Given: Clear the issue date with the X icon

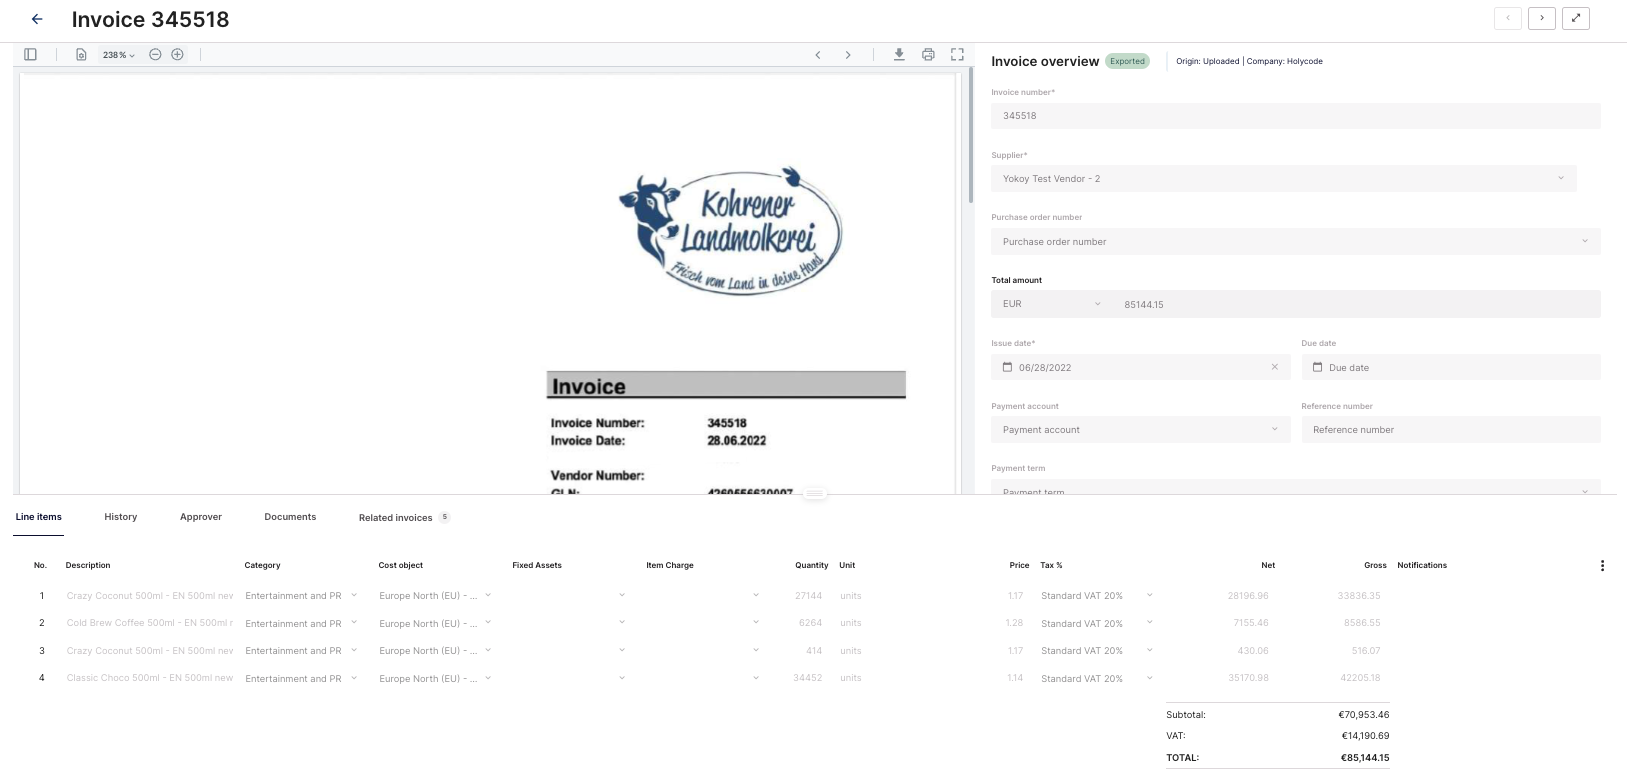Looking at the screenshot, I should pyautogui.click(x=1275, y=367).
